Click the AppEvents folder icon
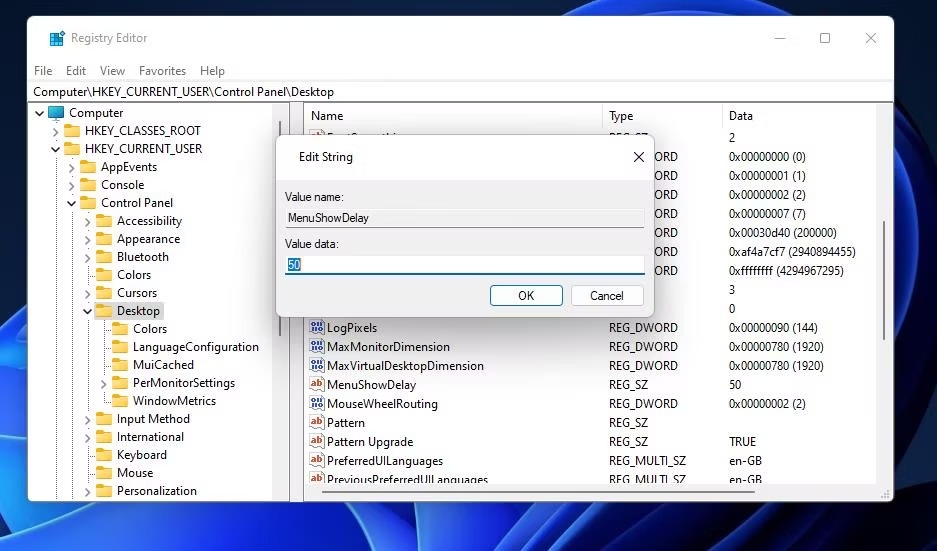Image resolution: width=937 pixels, height=551 pixels. point(88,167)
